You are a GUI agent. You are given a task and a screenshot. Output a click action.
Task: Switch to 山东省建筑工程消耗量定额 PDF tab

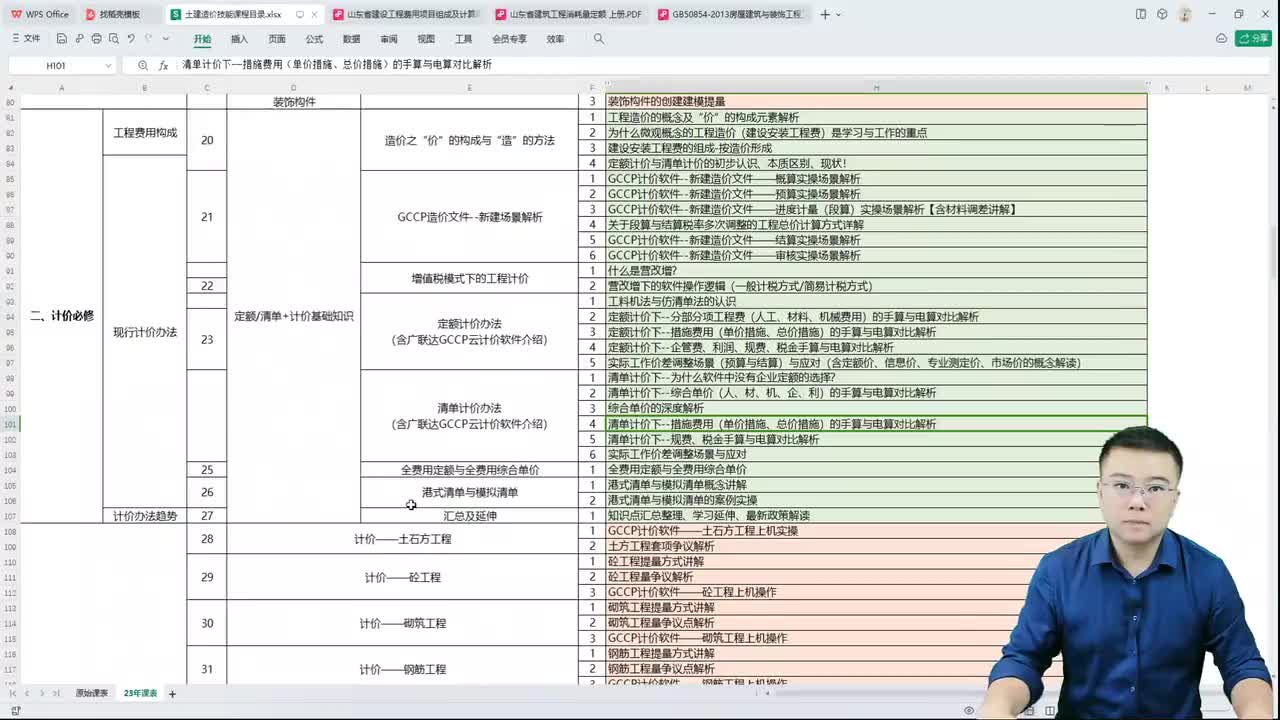pos(568,14)
